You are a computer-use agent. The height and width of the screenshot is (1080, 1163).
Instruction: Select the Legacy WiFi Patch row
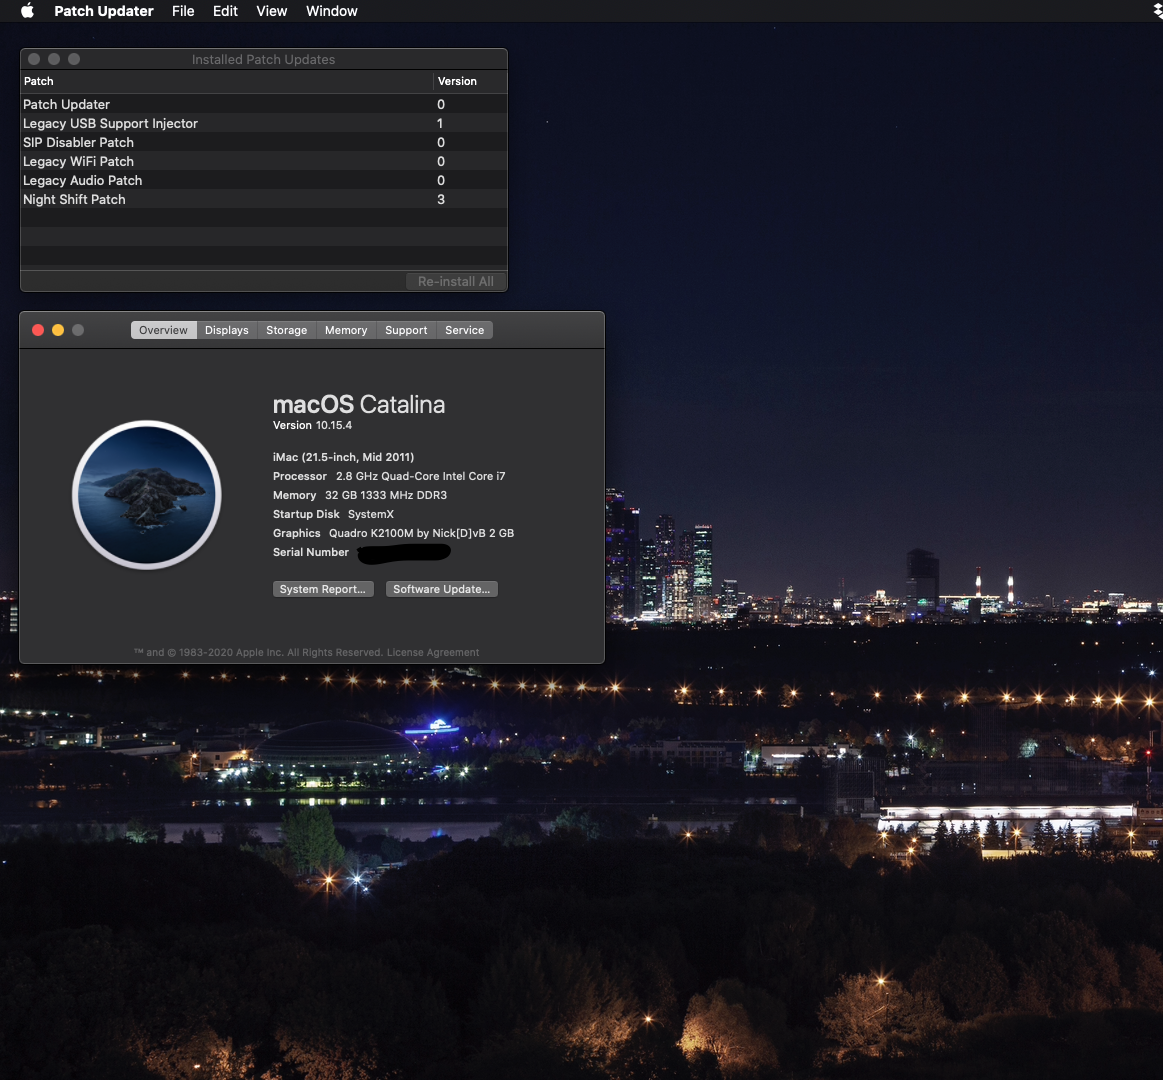[264, 161]
